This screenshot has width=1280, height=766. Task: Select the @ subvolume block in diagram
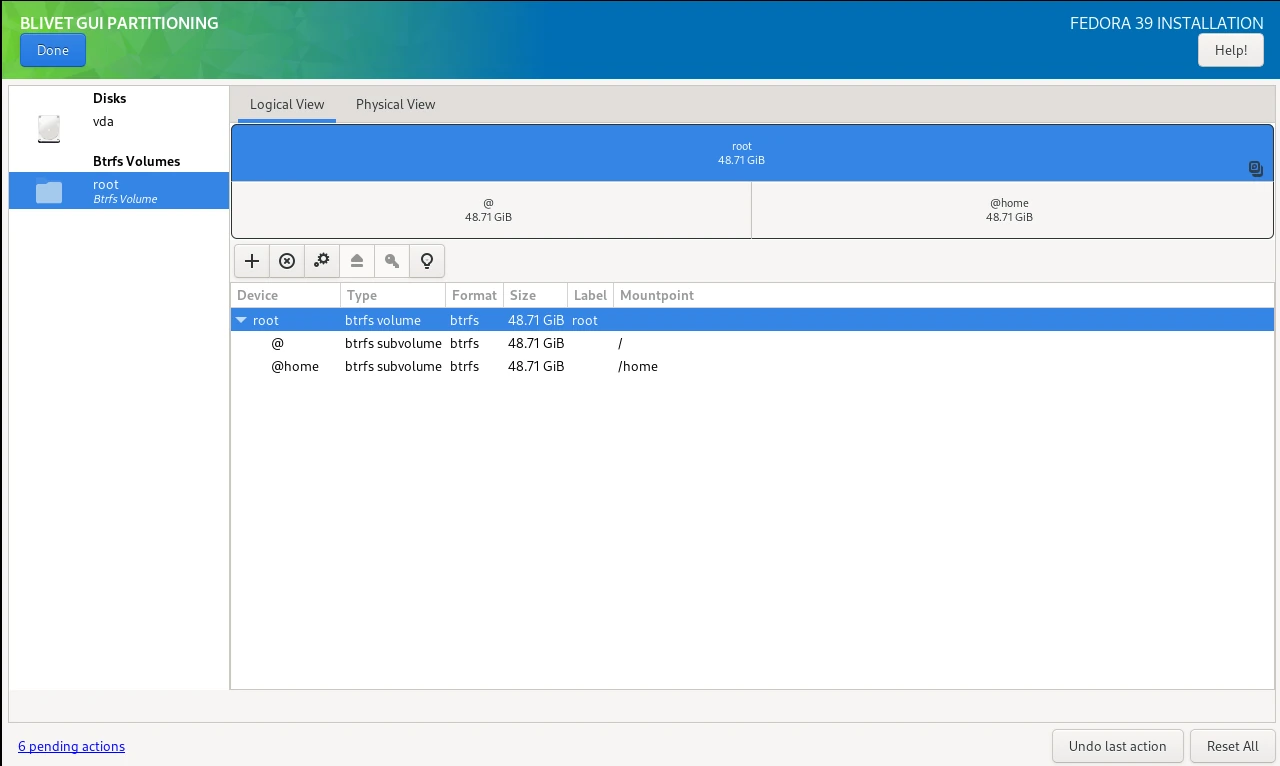[491, 210]
